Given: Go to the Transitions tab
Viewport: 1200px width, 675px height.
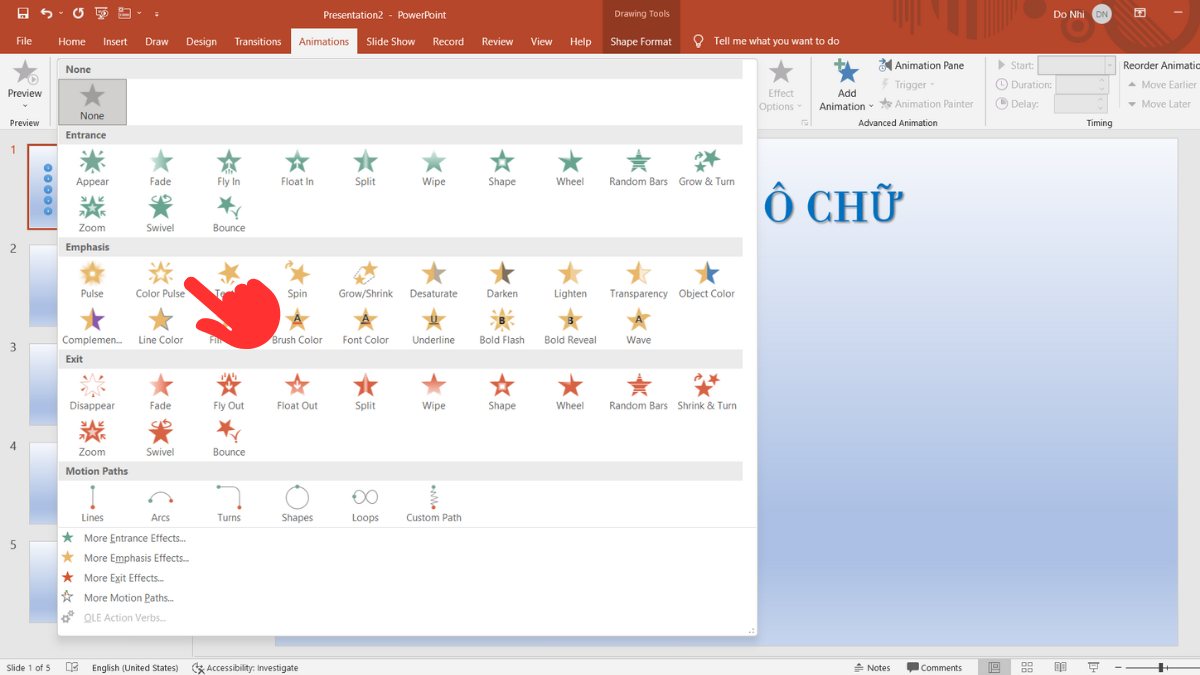Looking at the screenshot, I should point(258,41).
